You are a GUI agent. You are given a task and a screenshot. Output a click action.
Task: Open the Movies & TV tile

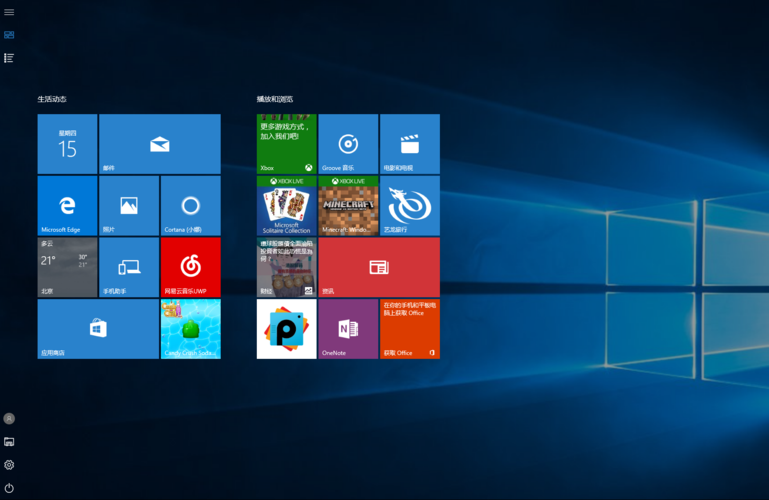click(410, 144)
